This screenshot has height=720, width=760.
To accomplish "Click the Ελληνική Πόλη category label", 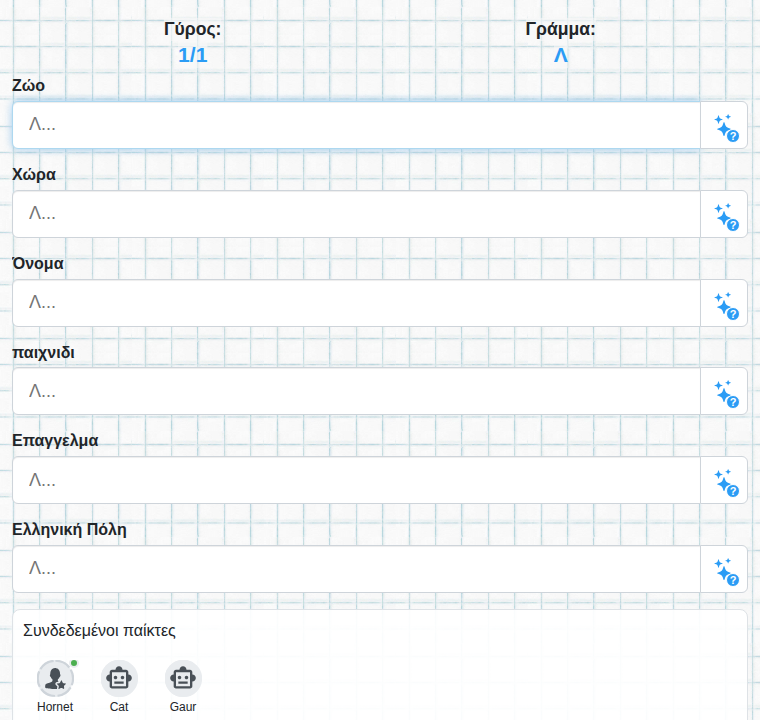I will (69, 529).
